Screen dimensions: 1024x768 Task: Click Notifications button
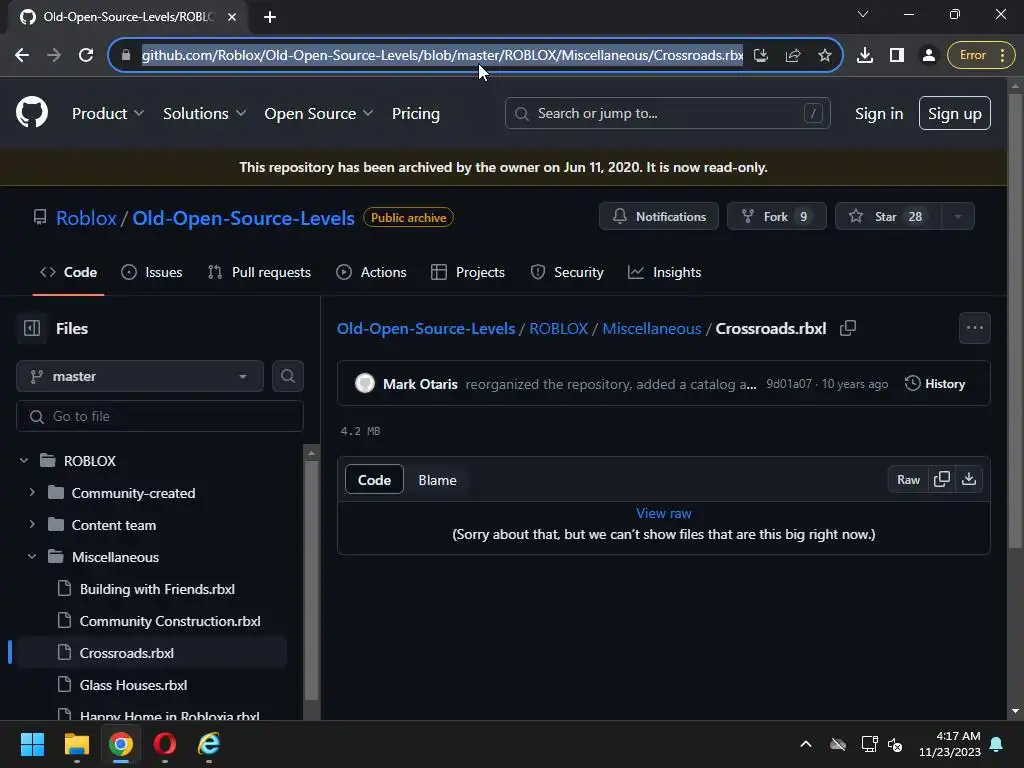[x=658, y=216]
